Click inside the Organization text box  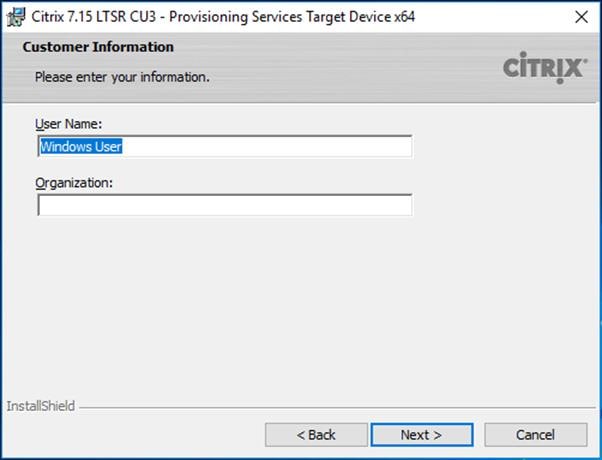225,205
